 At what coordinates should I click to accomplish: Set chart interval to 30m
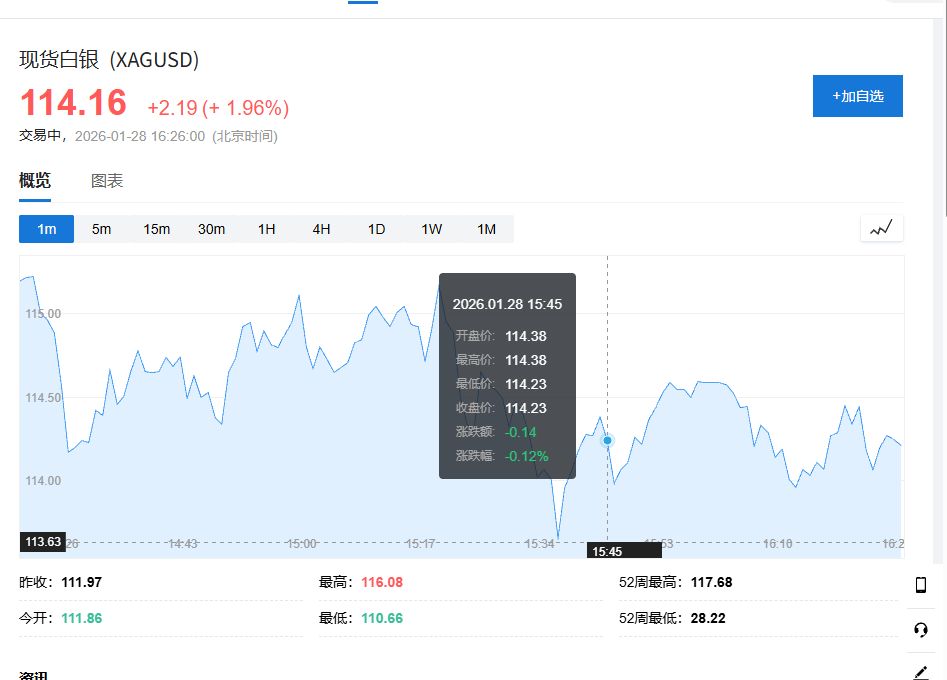tap(212, 229)
